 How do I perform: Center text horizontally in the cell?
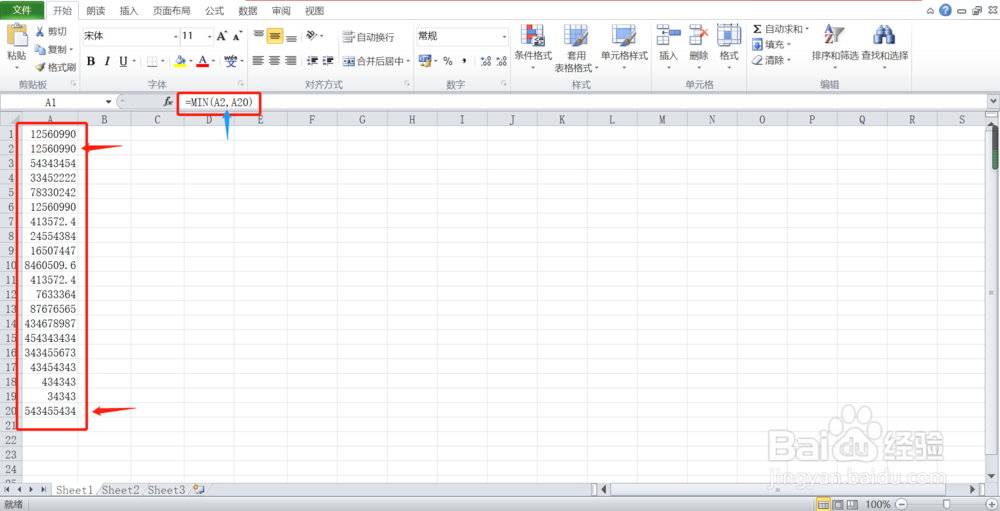pyautogui.click(x=275, y=61)
